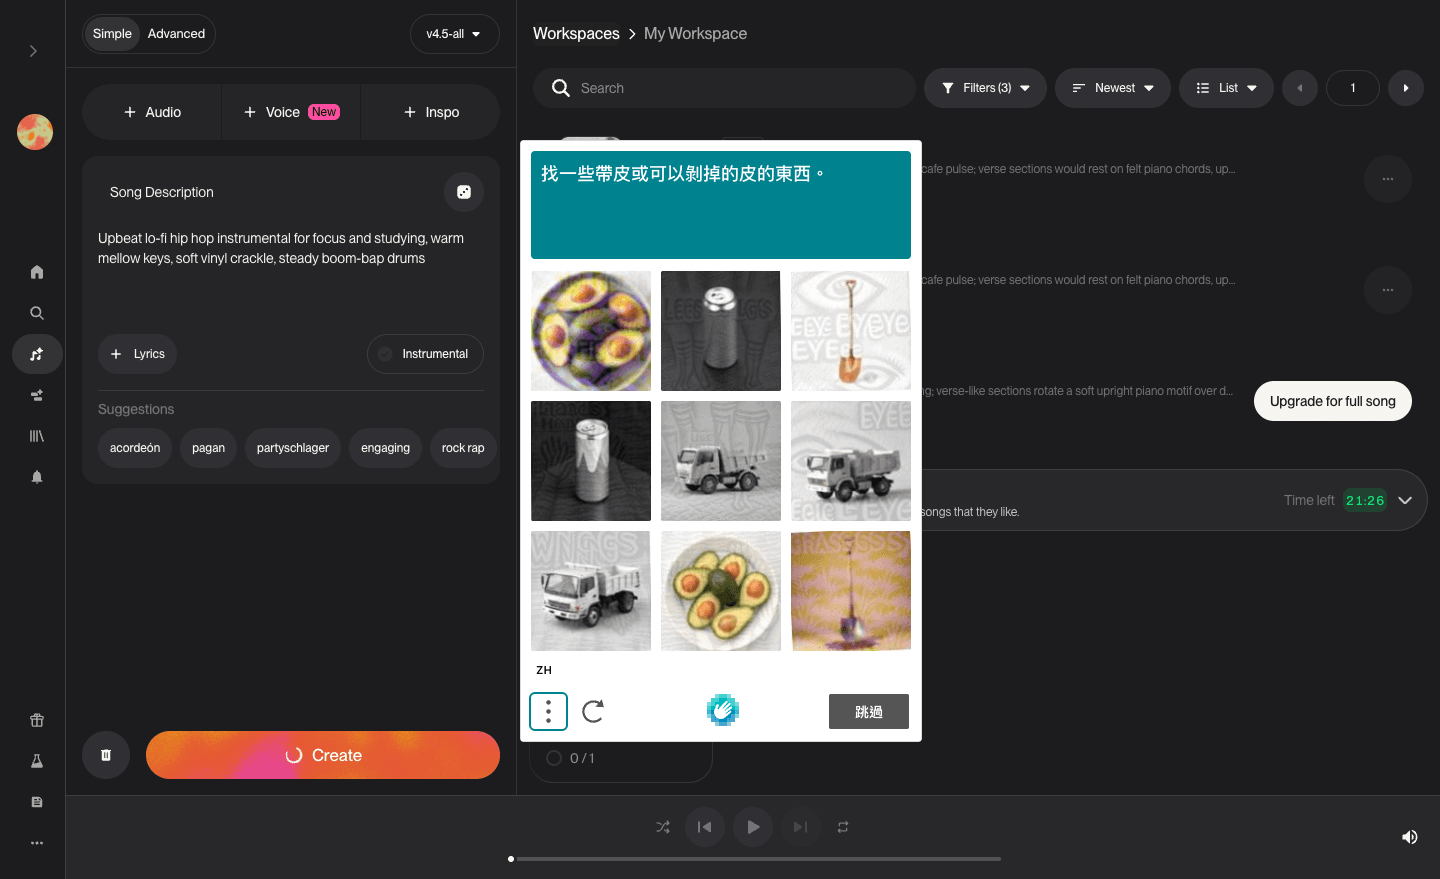The image size is (1440, 879).
Task: Refresh the captcha challenge
Action: click(593, 711)
